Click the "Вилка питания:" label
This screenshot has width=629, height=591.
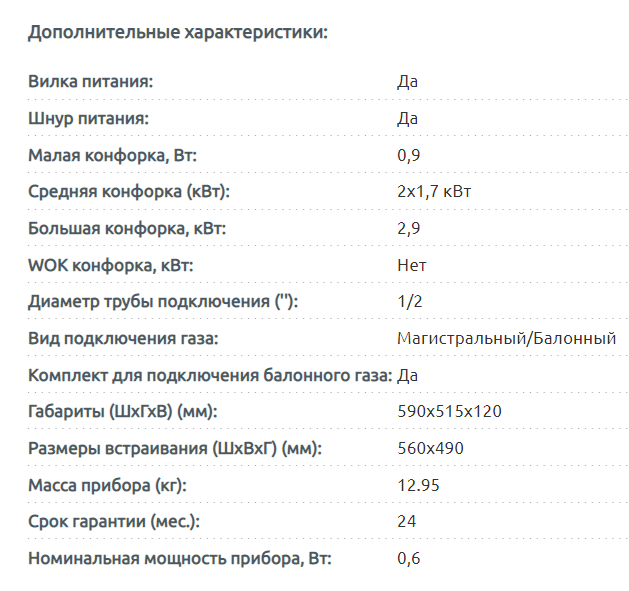(x=90, y=81)
